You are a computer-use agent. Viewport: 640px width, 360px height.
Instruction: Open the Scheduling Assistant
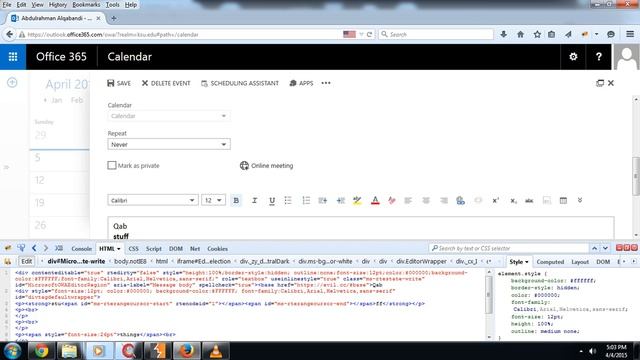tap(240, 83)
